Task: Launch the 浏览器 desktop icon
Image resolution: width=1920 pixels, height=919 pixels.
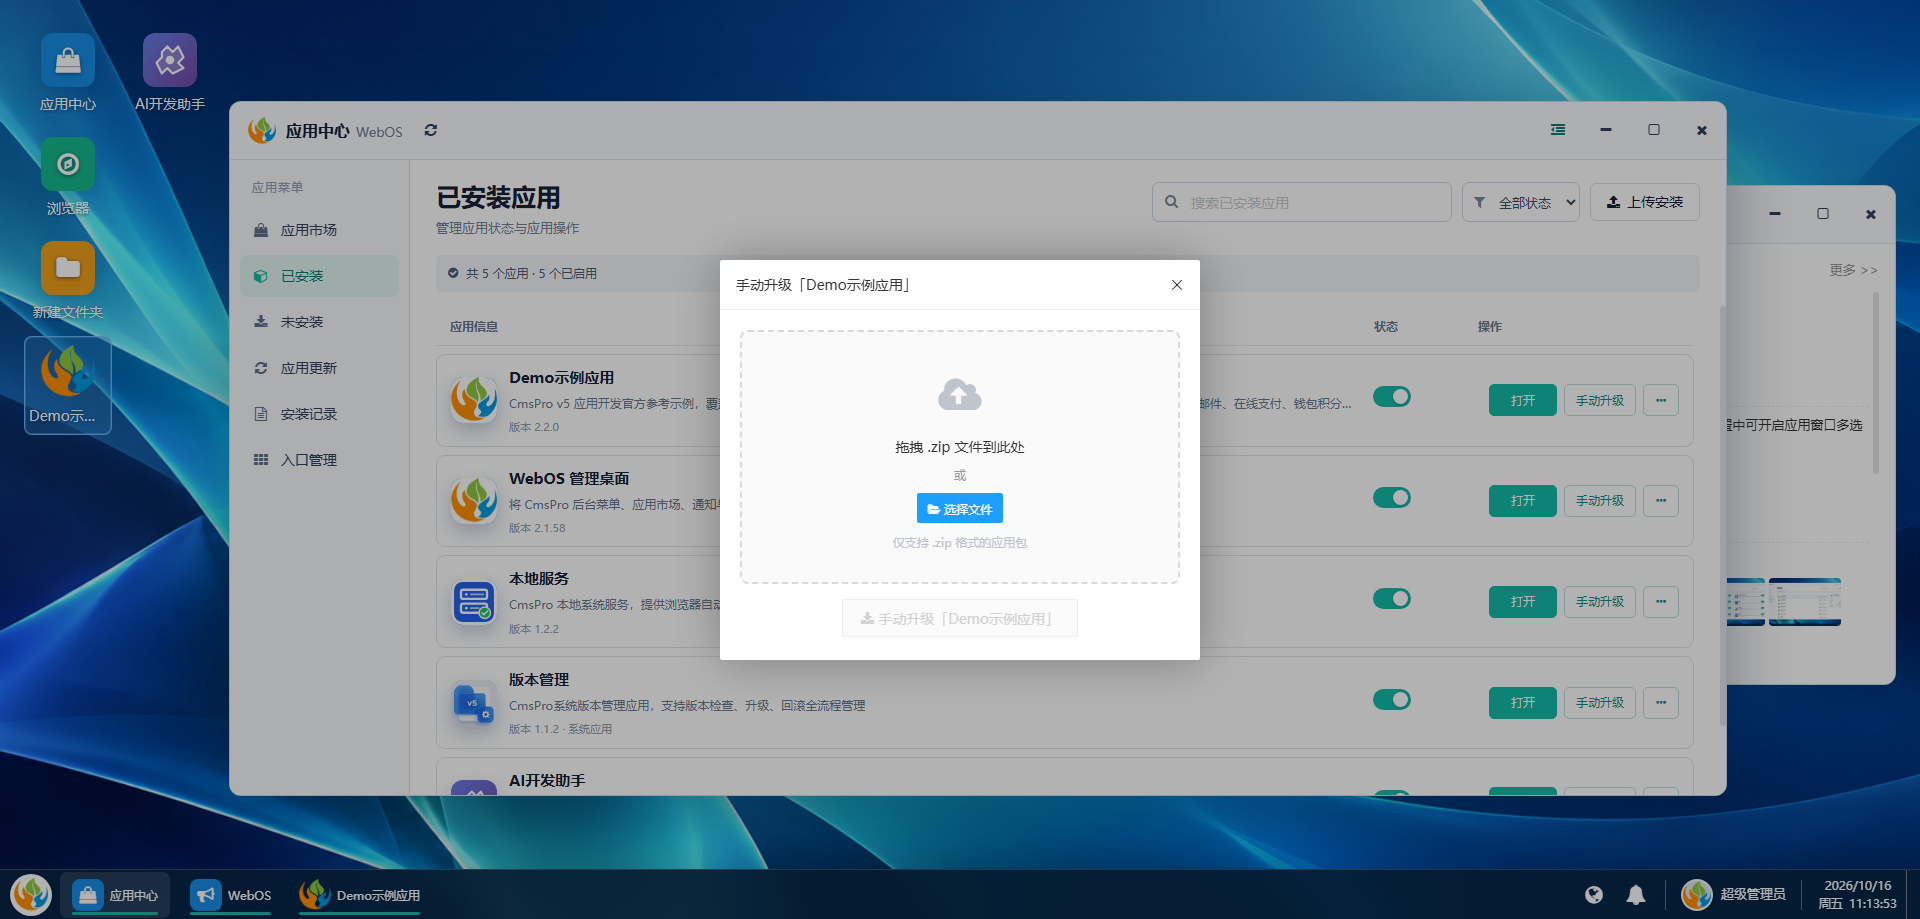Action: [x=68, y=177]
